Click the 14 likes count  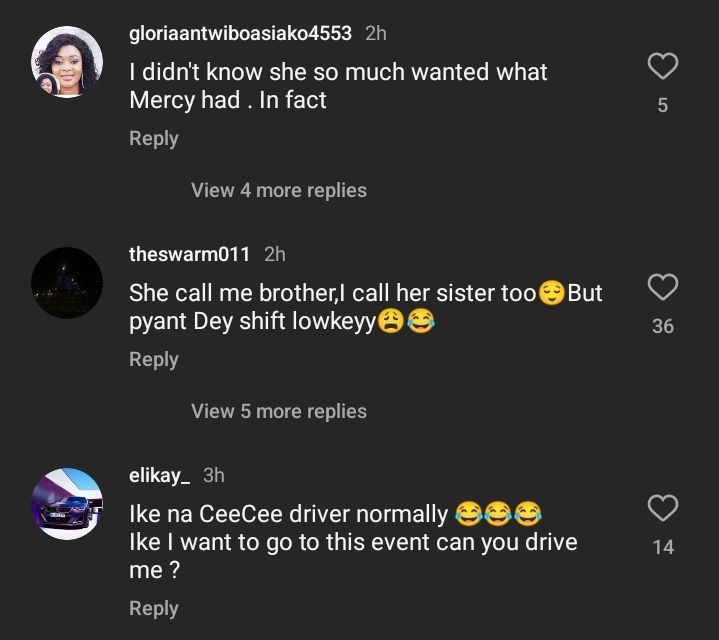(x=663, y=547)
